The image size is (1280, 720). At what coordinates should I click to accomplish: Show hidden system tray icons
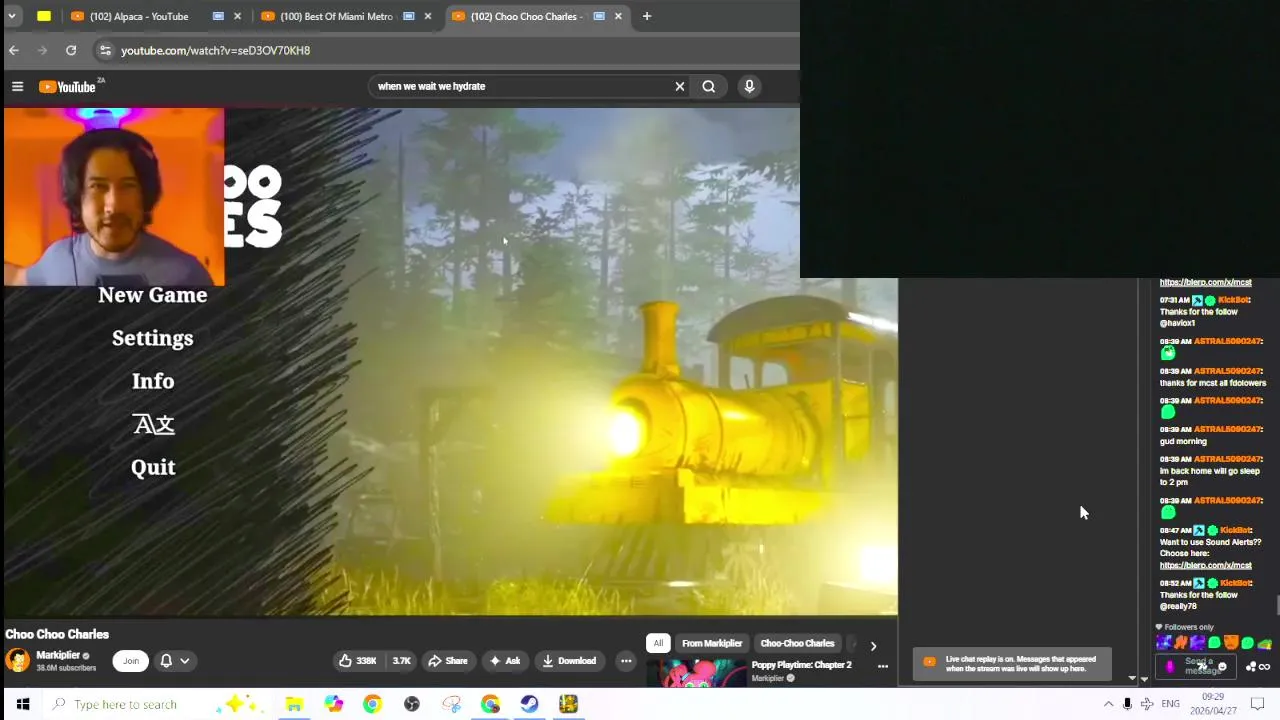click(1108, 704)
